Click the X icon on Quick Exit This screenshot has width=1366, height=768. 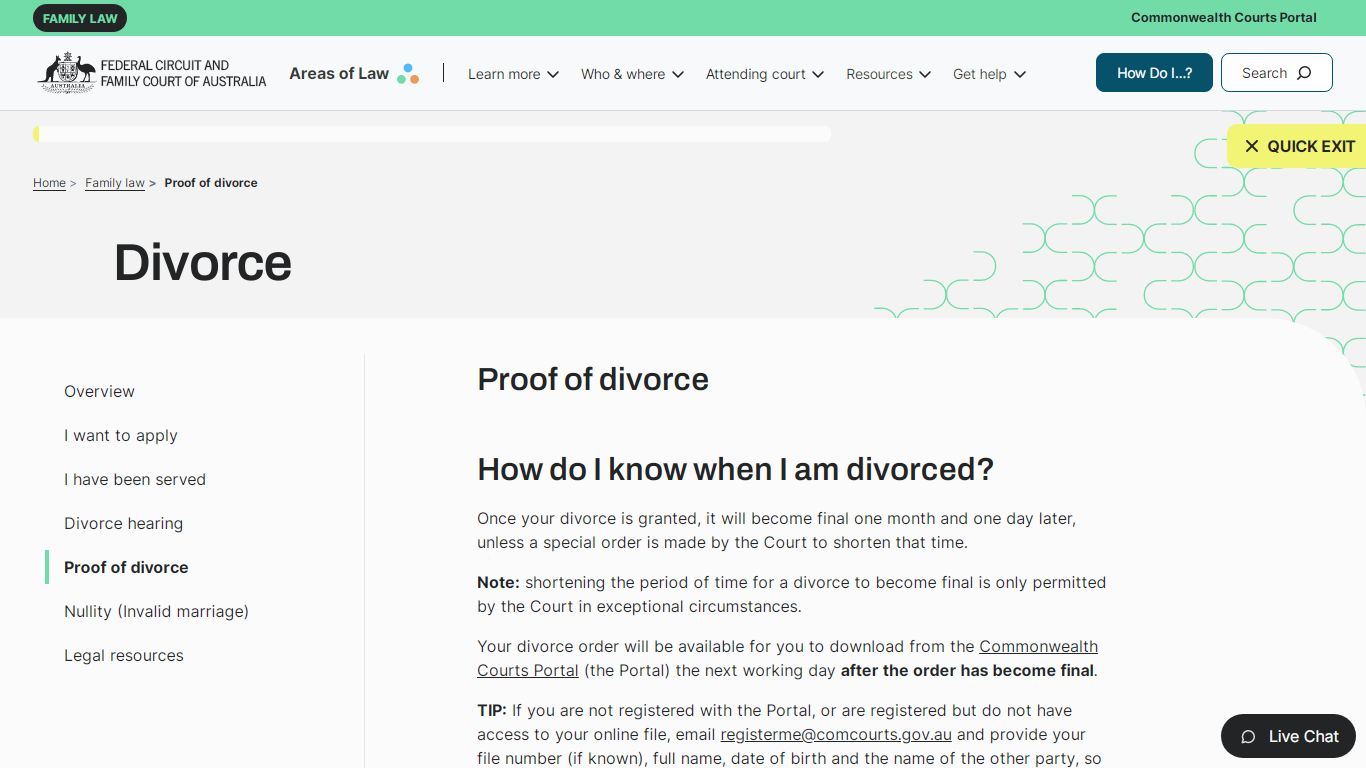pyautogui.click(x=1251, y=146)
